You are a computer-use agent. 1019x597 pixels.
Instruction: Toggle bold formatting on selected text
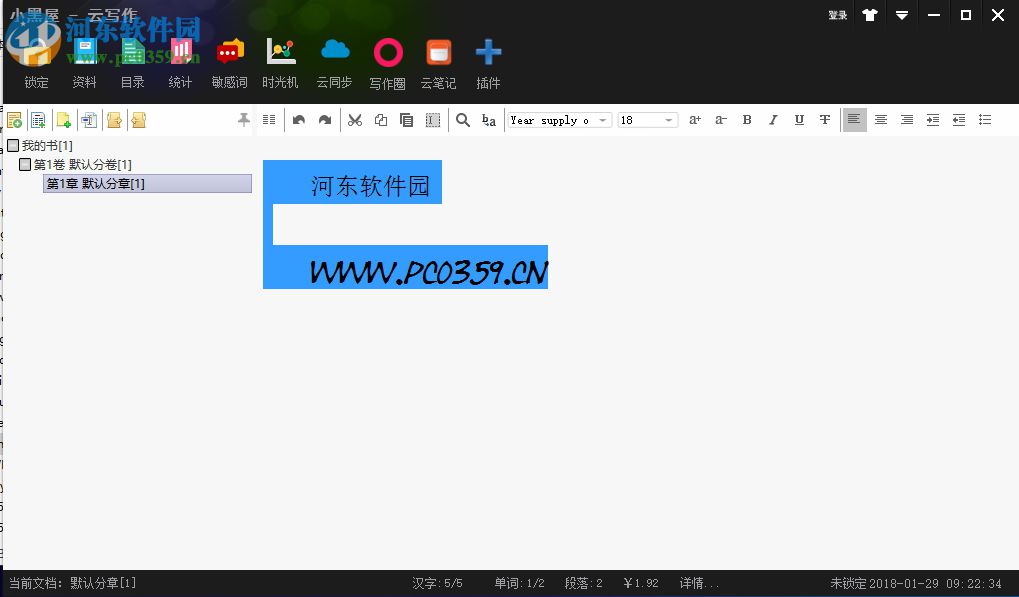(747, 119)
